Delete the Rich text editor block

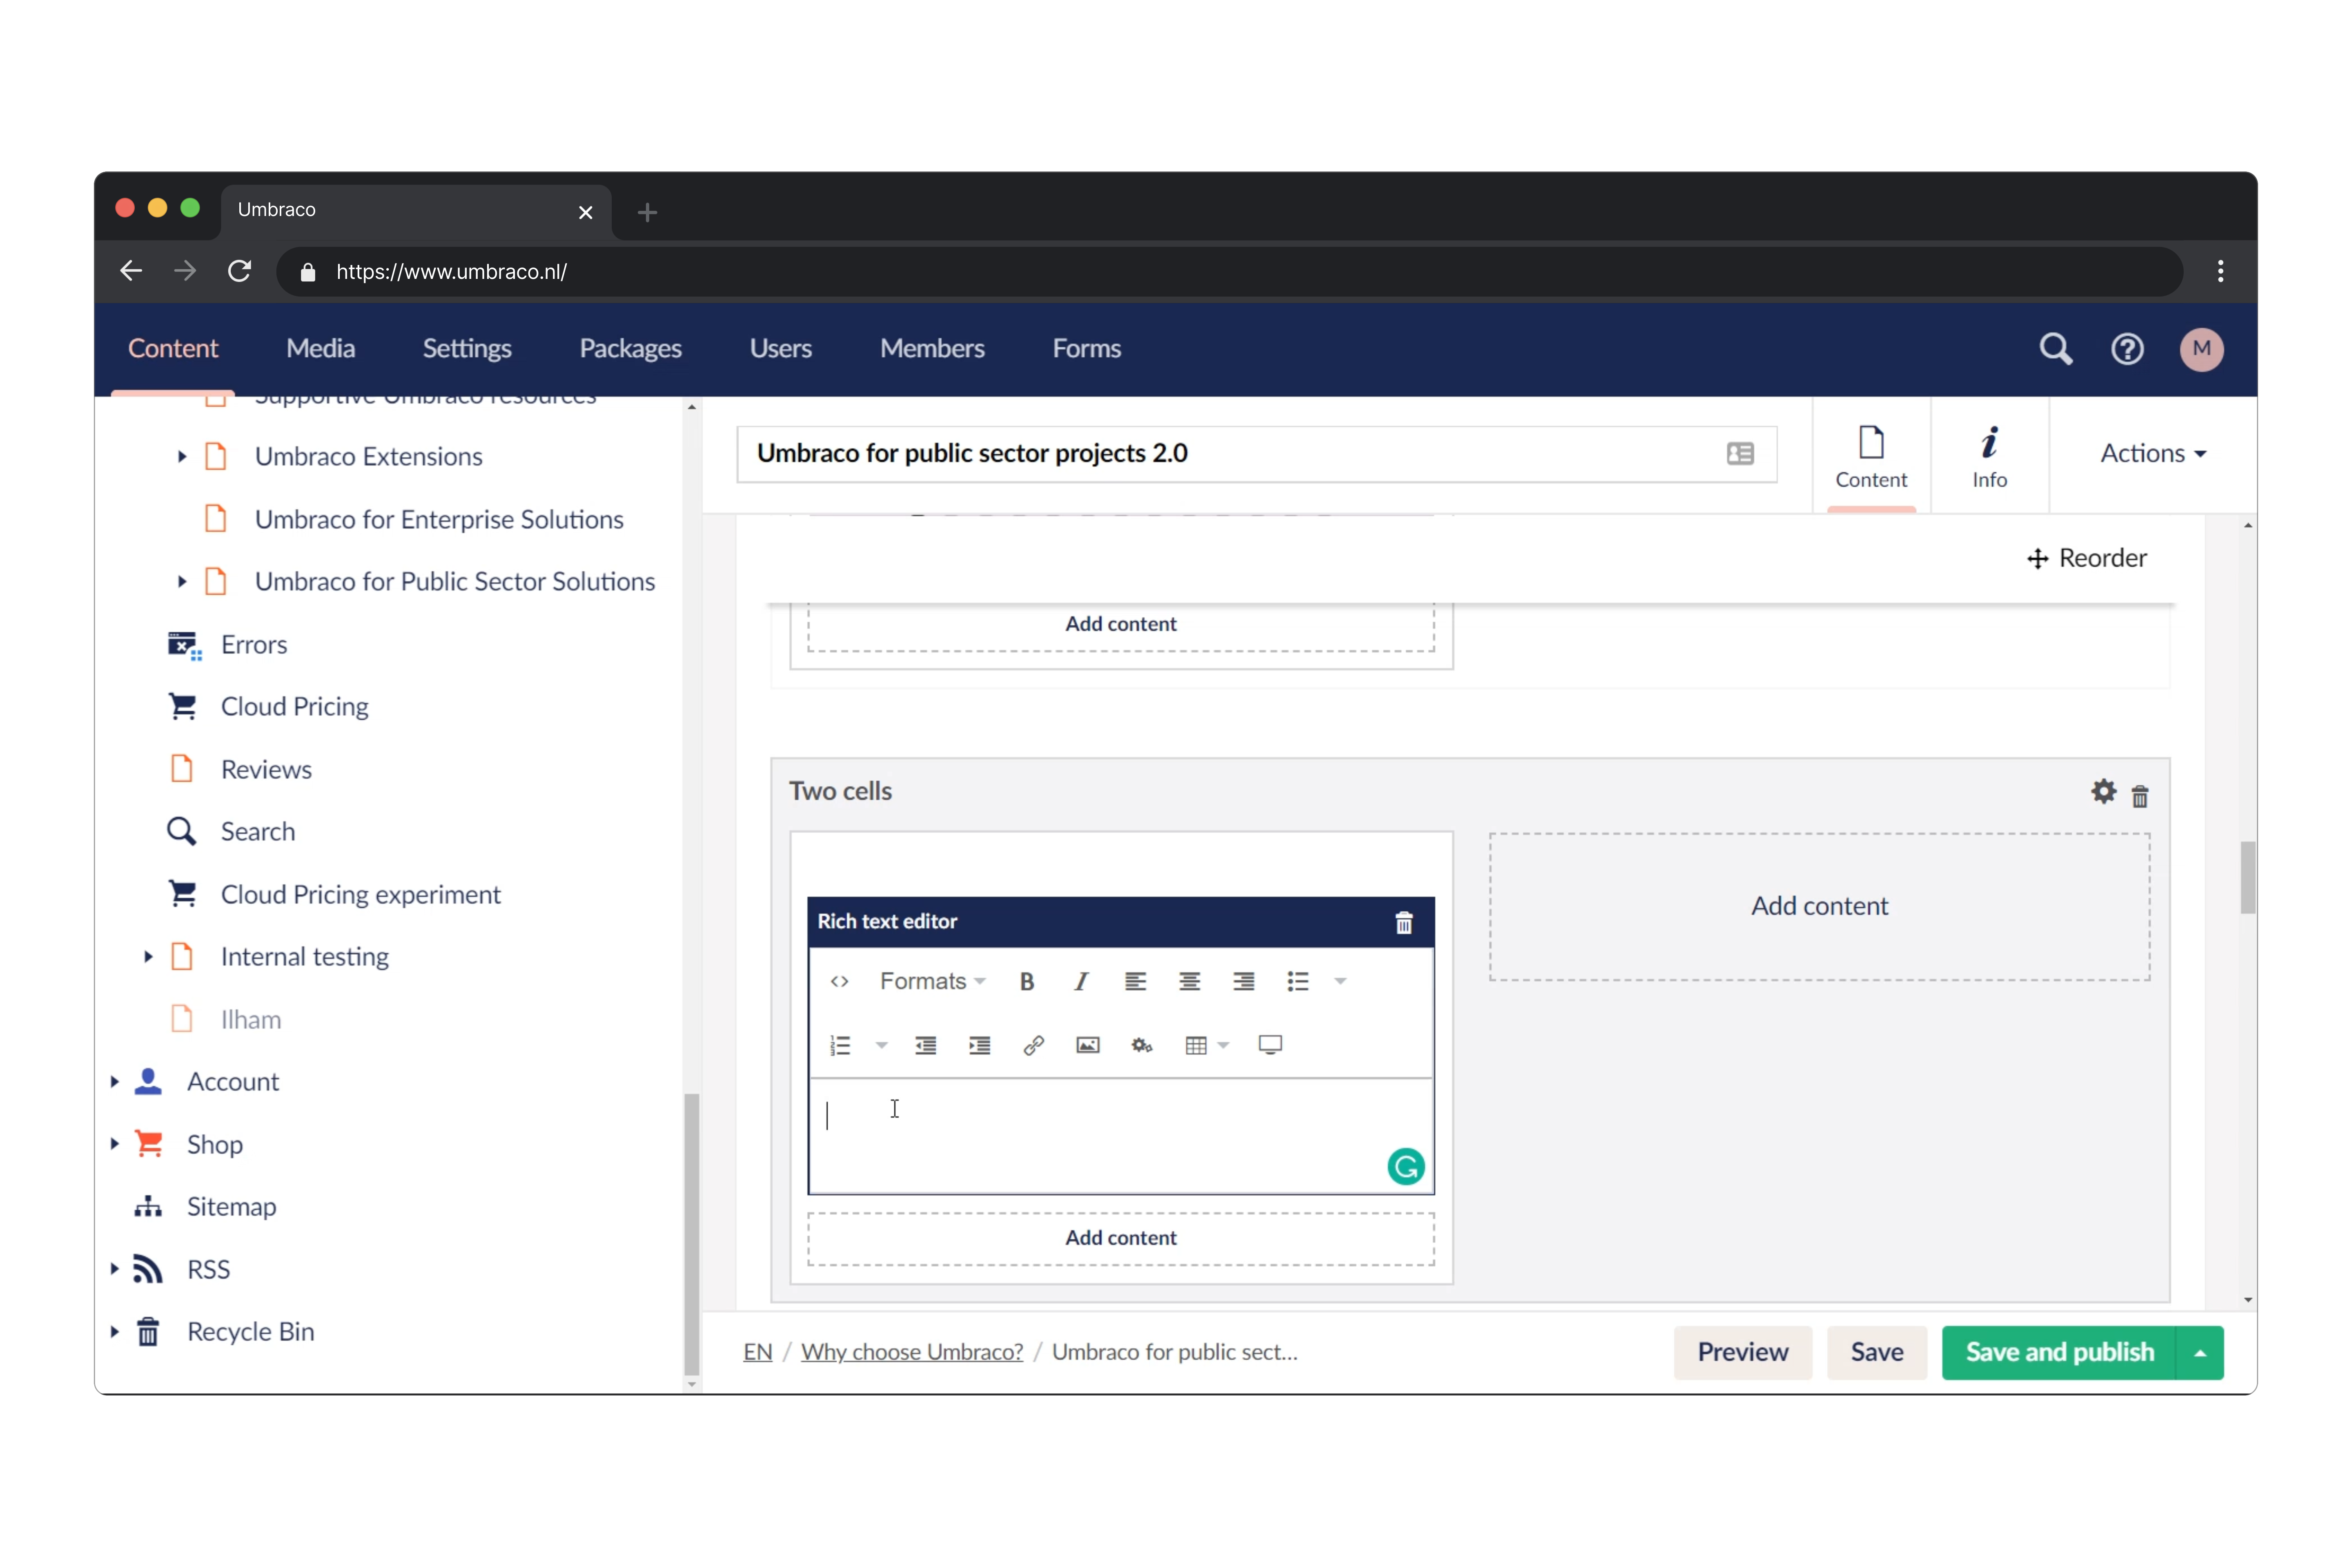pos(1403,922)
